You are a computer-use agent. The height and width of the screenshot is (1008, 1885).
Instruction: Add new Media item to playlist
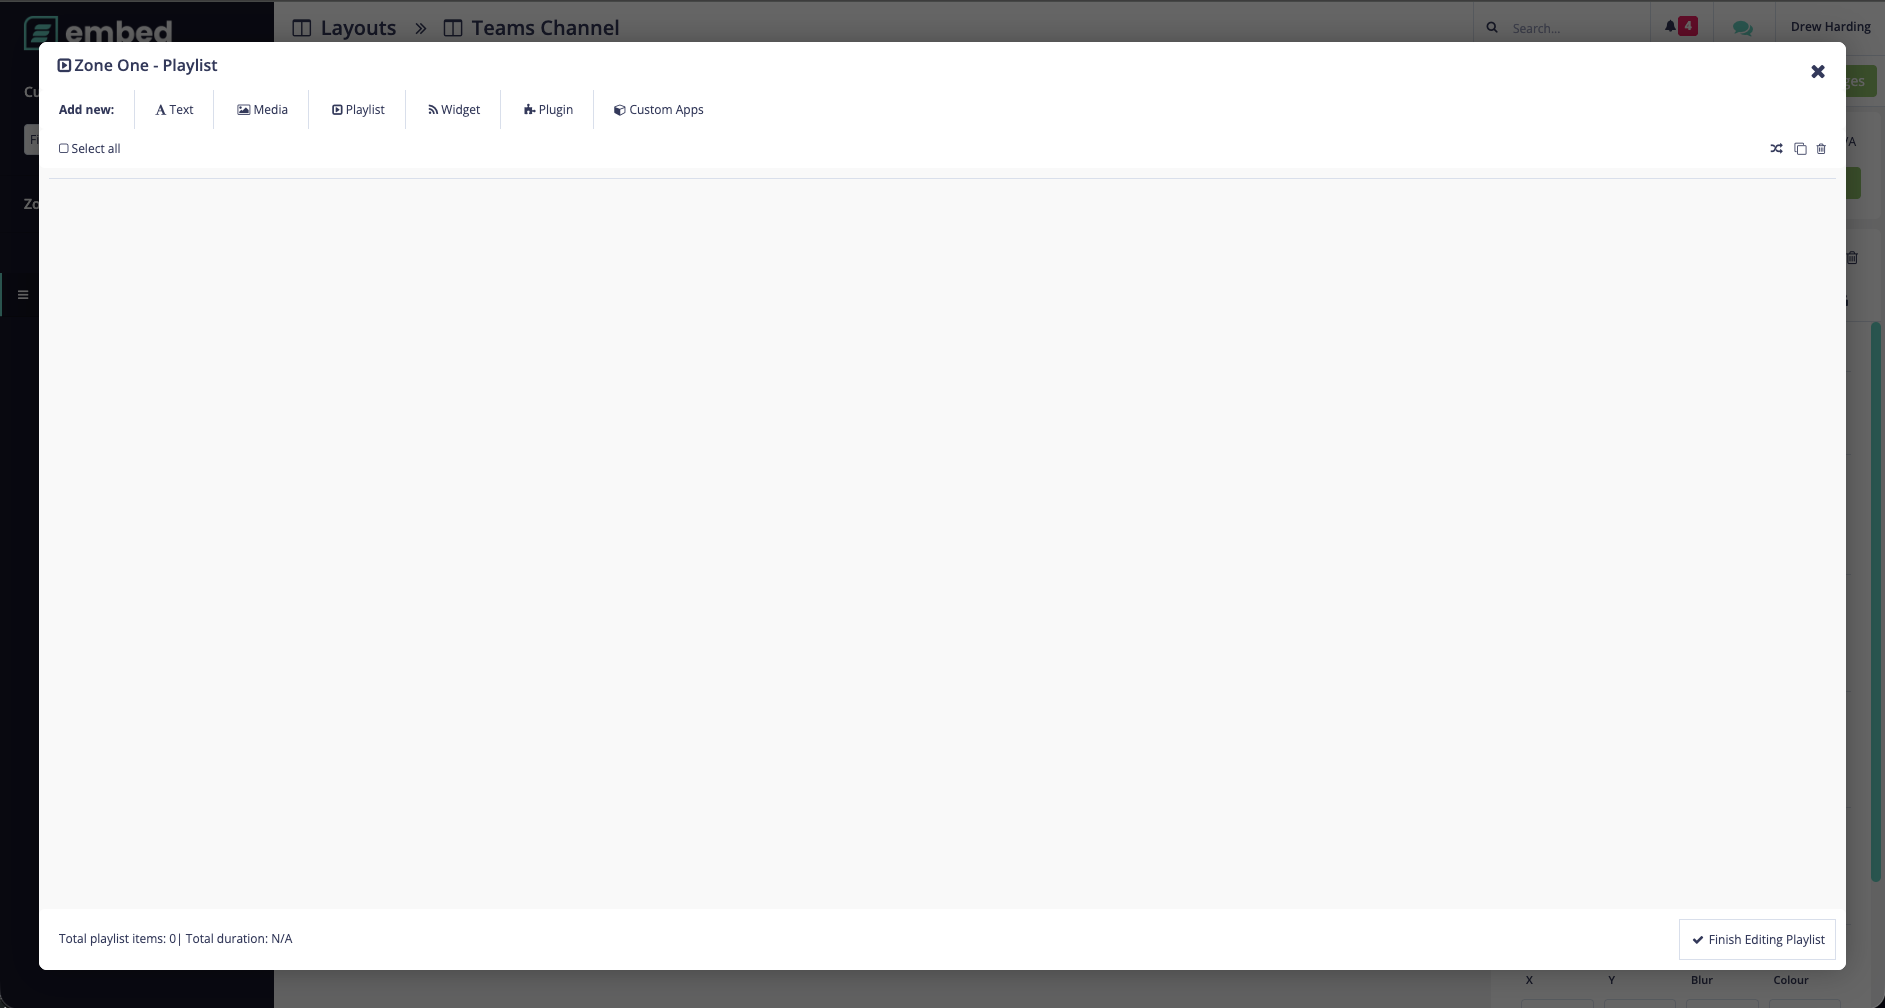(262, 110)
